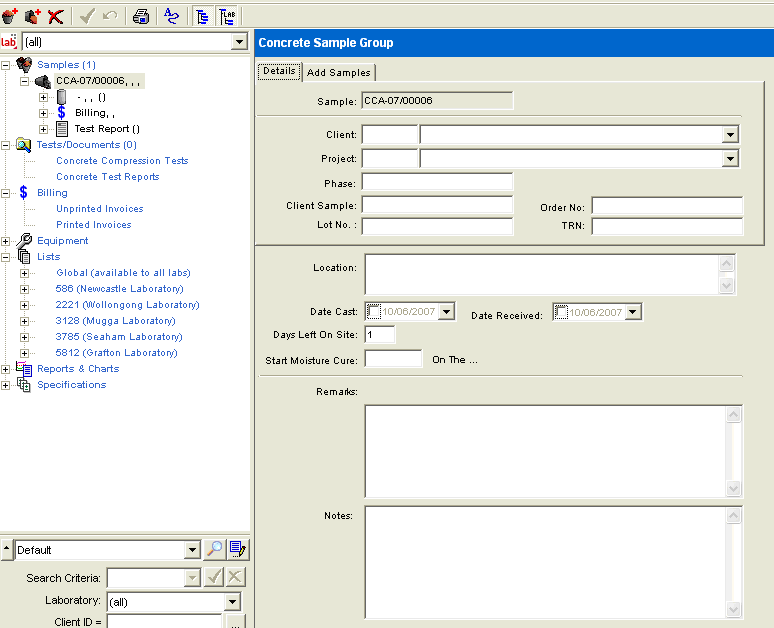Open Unprinted Invoices in Billing
774x628 pixels.
click(99, 209)
